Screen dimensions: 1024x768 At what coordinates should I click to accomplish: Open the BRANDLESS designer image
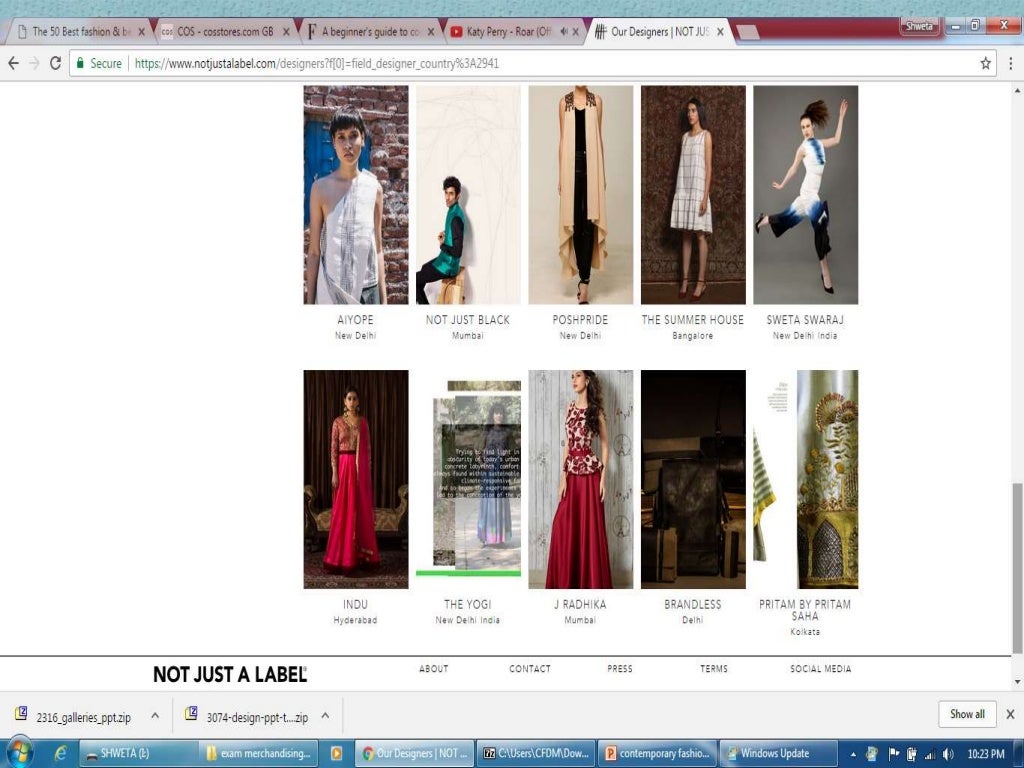pyautogui.click(x=693, y=479)
